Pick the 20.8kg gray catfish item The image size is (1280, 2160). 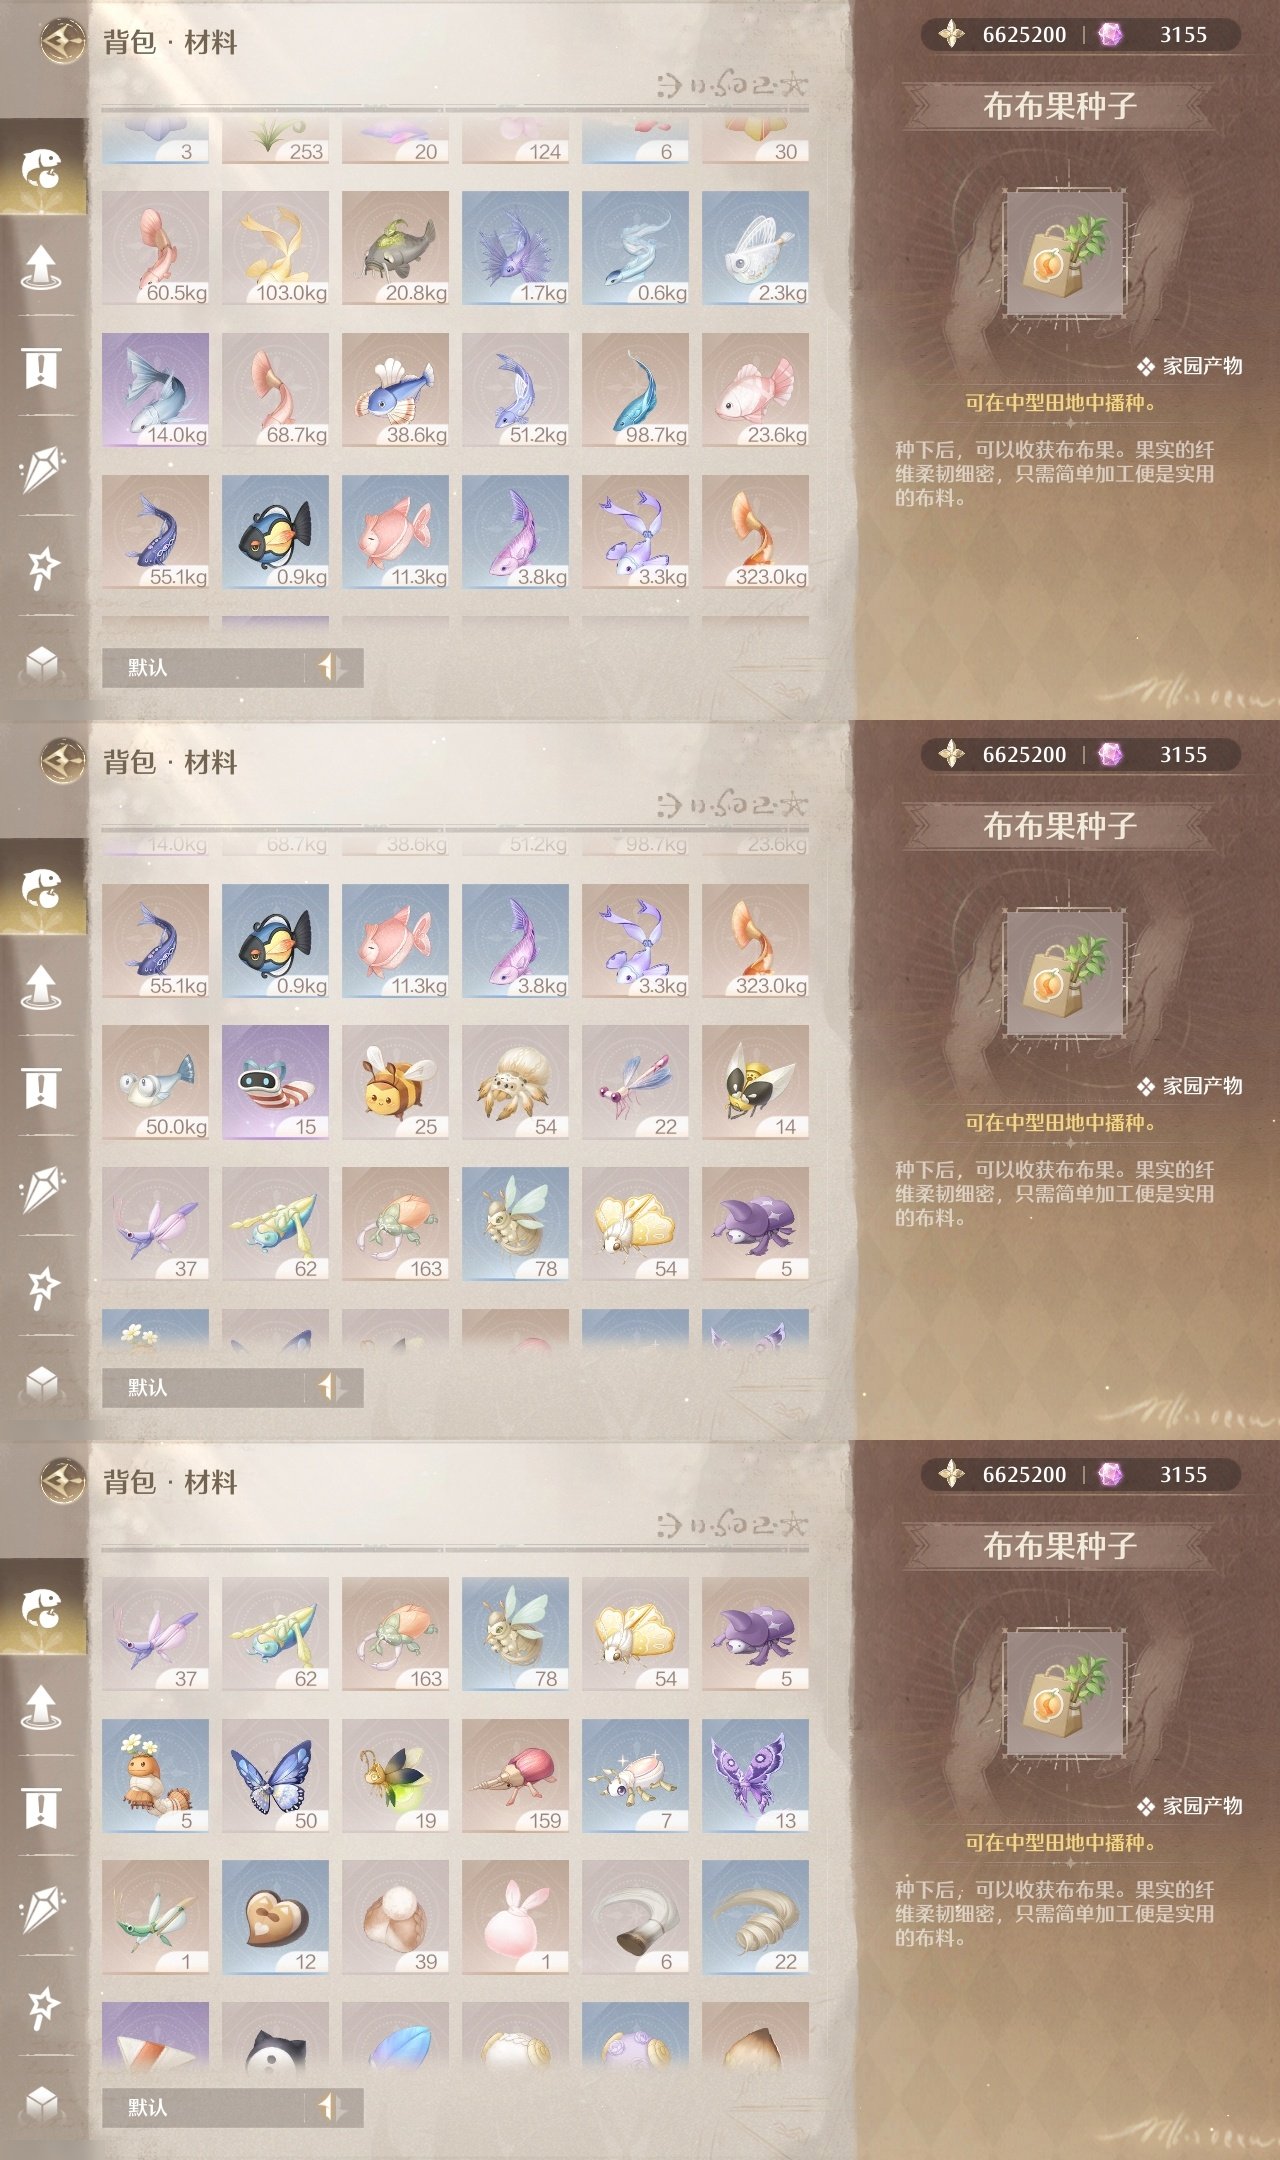(395, 248)
